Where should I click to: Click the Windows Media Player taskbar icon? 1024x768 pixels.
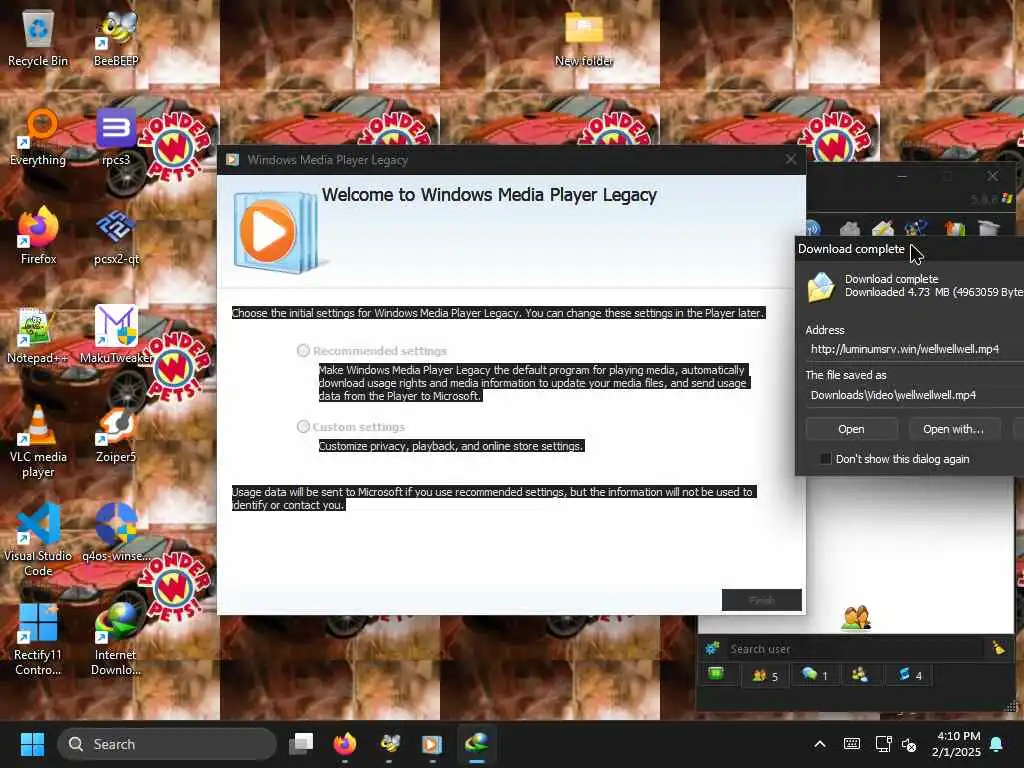point(432,744)
